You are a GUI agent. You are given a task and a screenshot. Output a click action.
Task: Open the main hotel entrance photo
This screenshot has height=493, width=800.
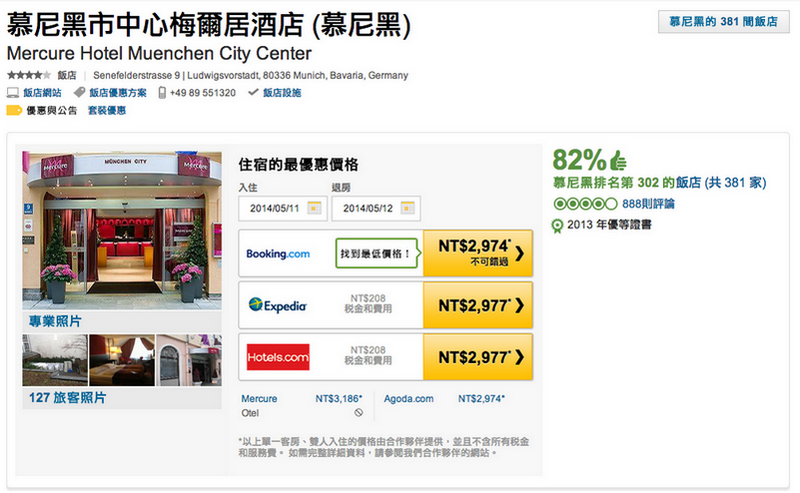click(122, 230)
